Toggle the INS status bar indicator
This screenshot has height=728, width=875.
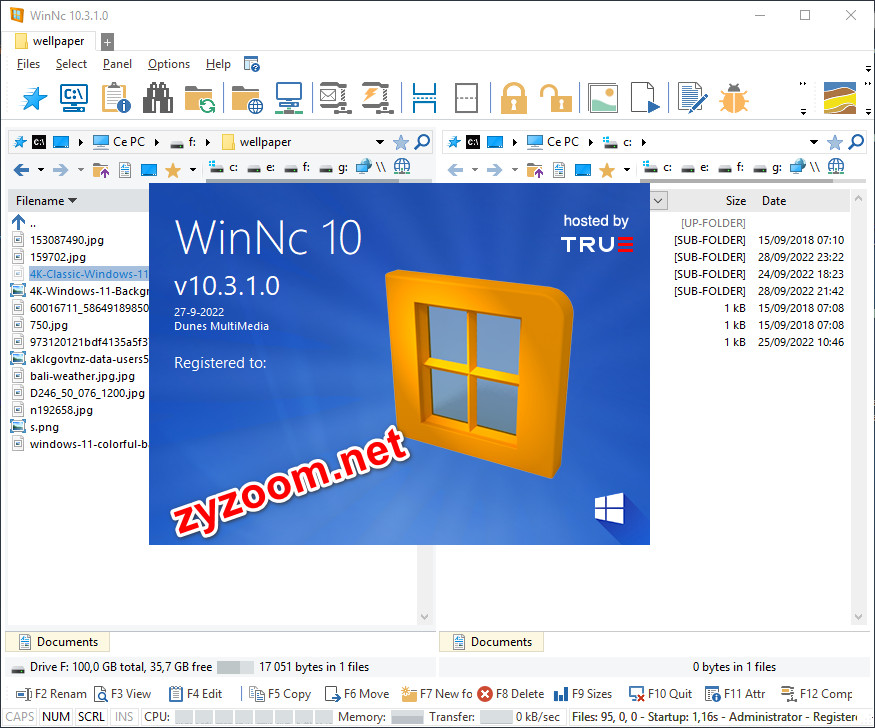point(124,716)
